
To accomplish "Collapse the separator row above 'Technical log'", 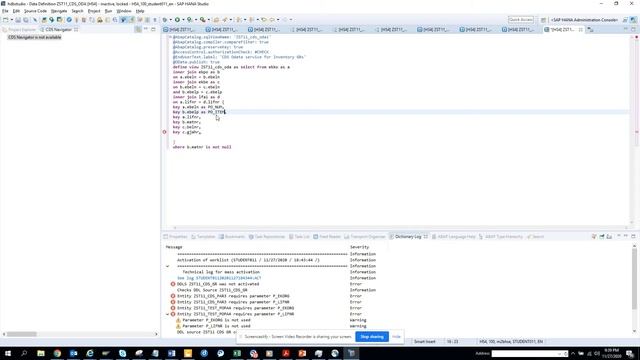I will point(167,266).
